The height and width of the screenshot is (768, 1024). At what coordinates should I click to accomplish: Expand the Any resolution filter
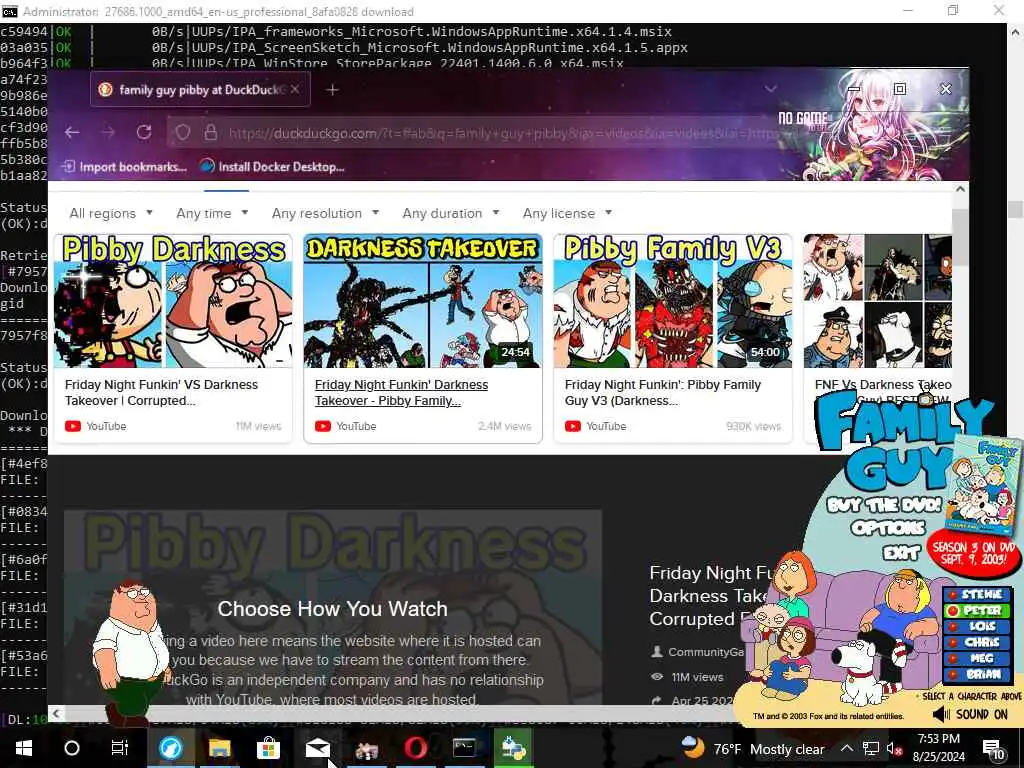point(325,213)
